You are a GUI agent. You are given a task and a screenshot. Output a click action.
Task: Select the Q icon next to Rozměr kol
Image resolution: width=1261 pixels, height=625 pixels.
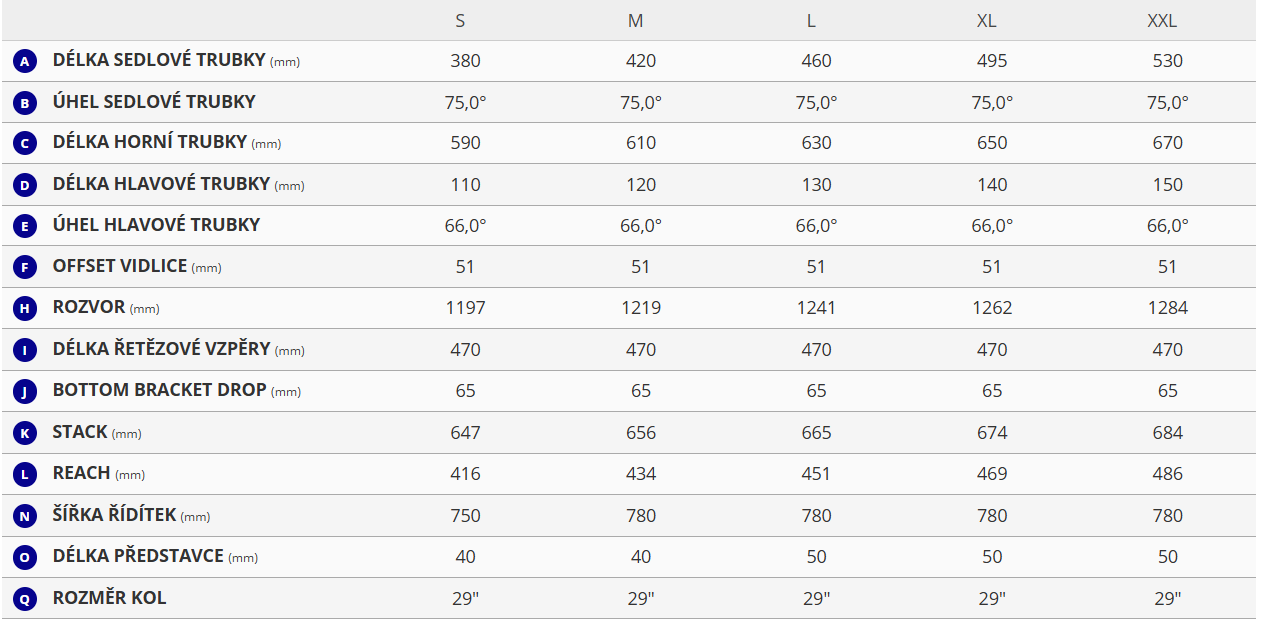[x=25, y=599]
